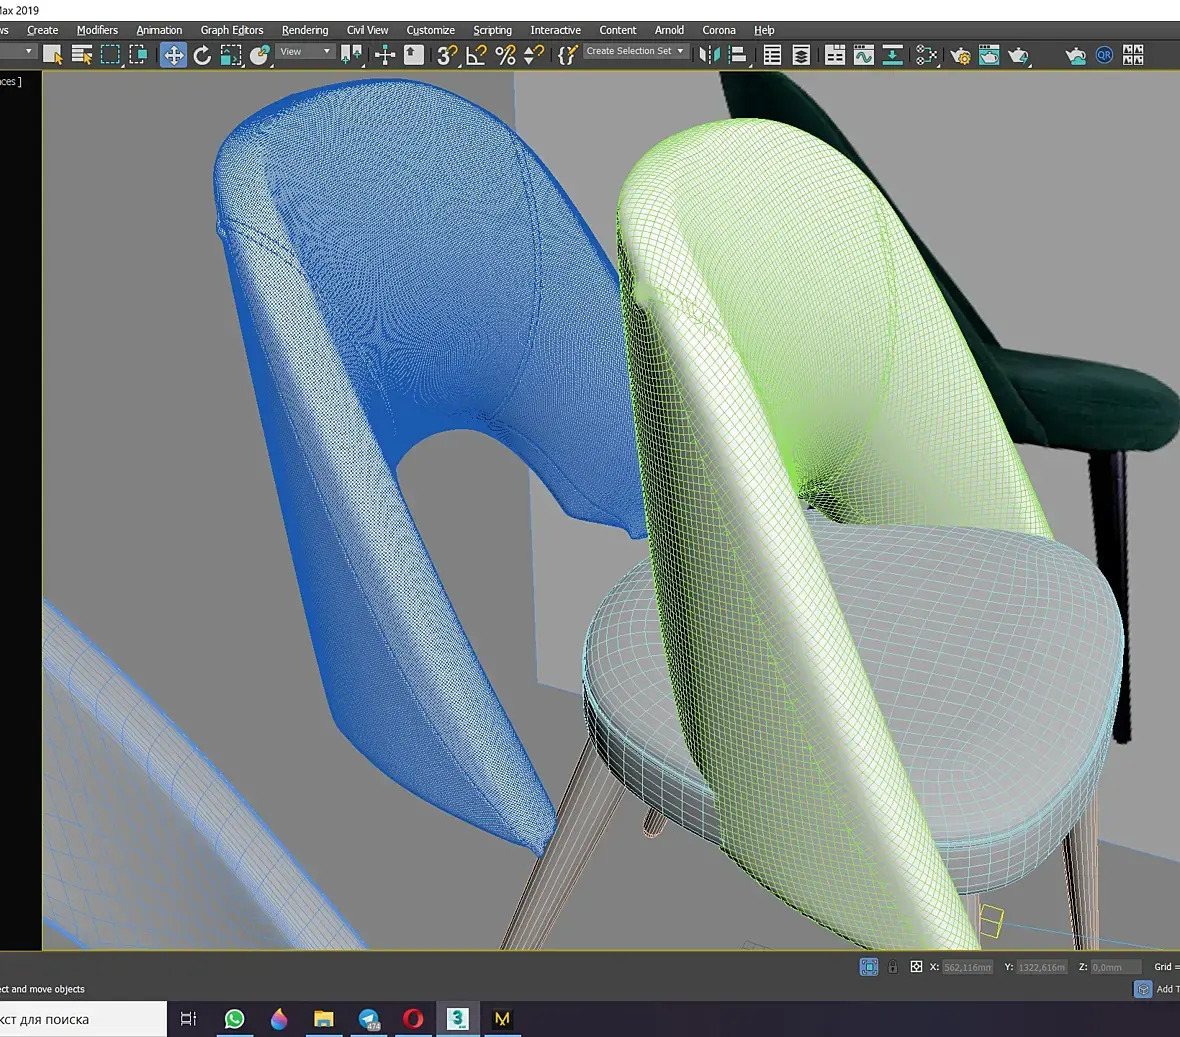Click the Windows Task View icon
Image resolution: width=1180 pixels, height=1037 pixels.
(188, 1019)
